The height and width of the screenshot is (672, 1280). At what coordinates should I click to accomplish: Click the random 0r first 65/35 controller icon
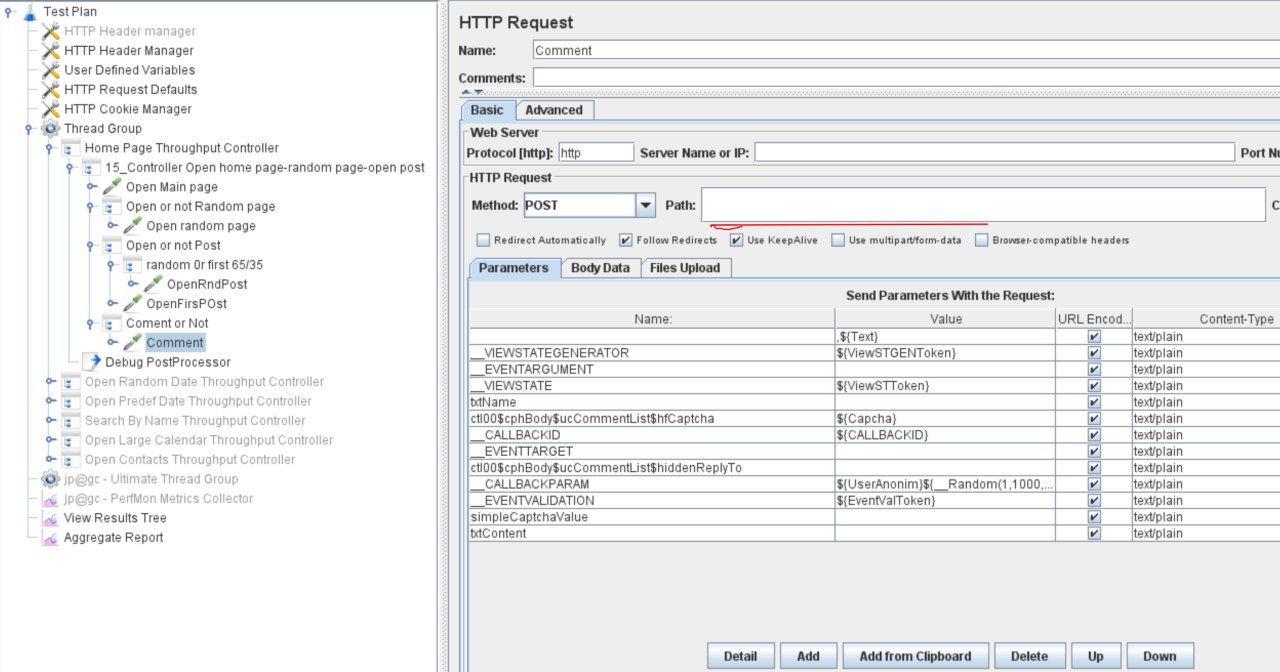pyautogui.click(x=132, y=265)
